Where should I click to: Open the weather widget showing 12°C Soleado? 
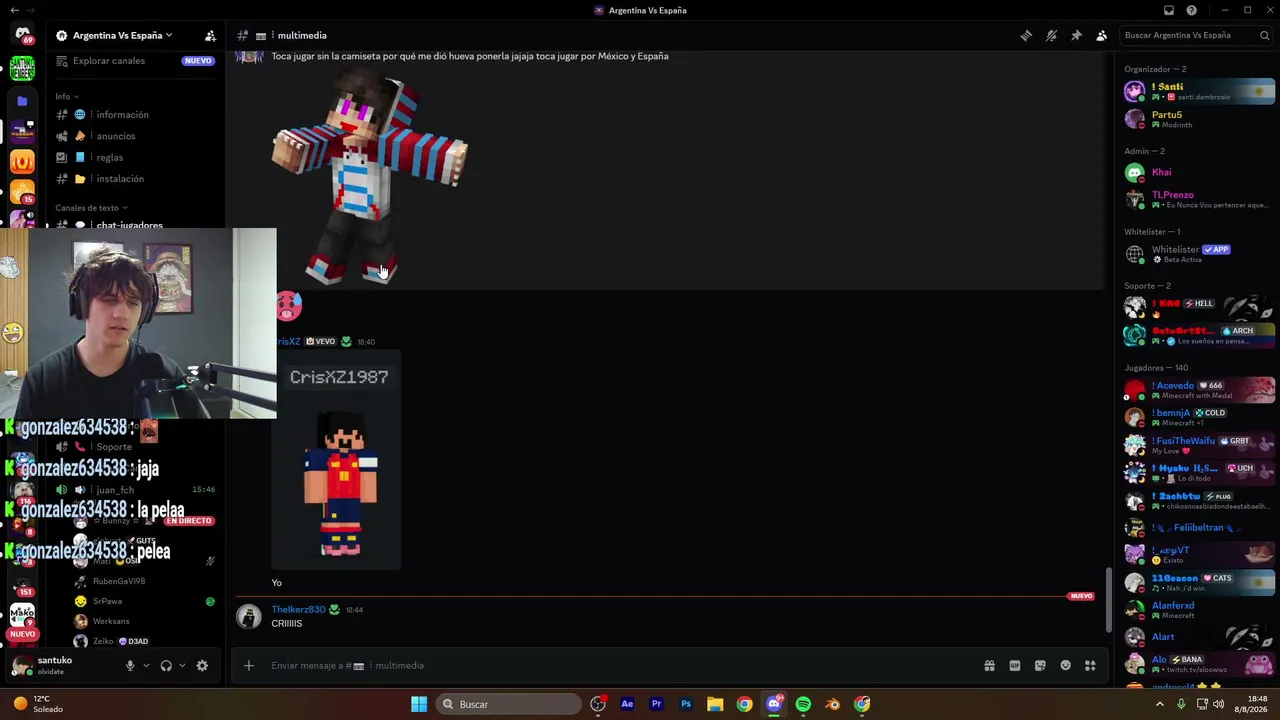pos(38,704)
